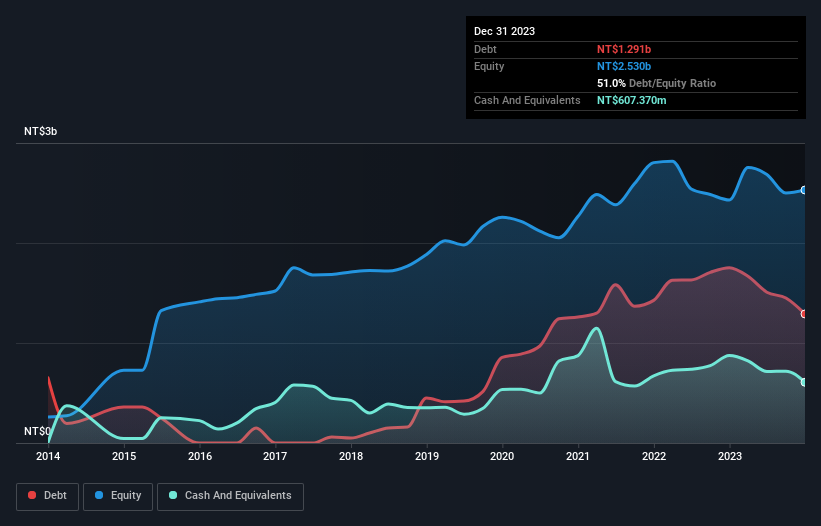
Task: Click the 2015 x-axis label
Action: (x=124, y=456)
